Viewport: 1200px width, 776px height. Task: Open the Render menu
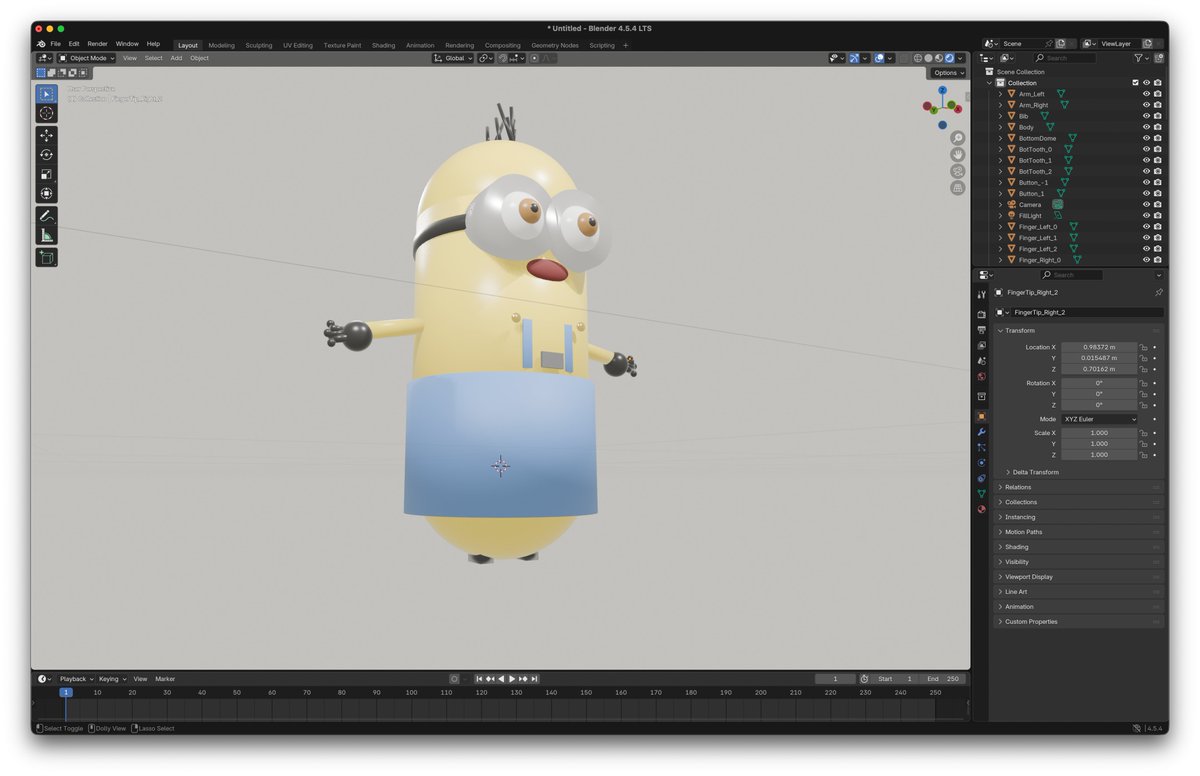[97, 44]
